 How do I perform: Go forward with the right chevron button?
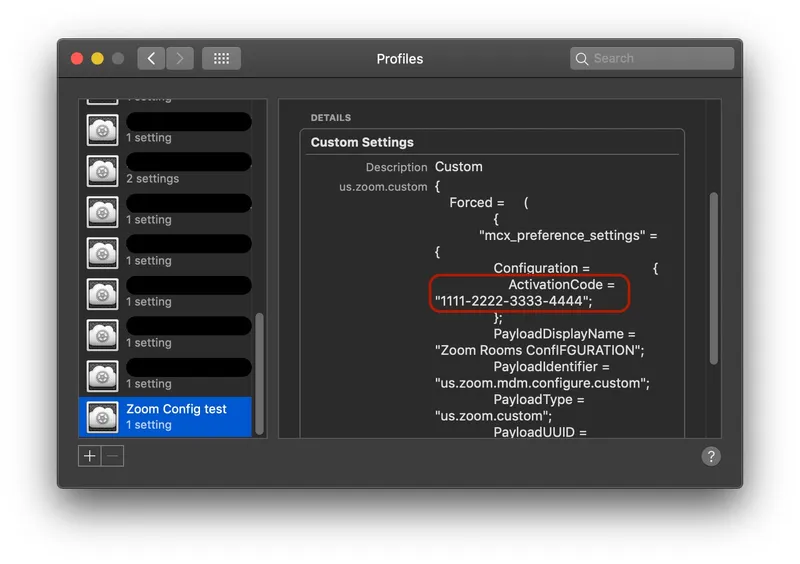coord(180,59)
